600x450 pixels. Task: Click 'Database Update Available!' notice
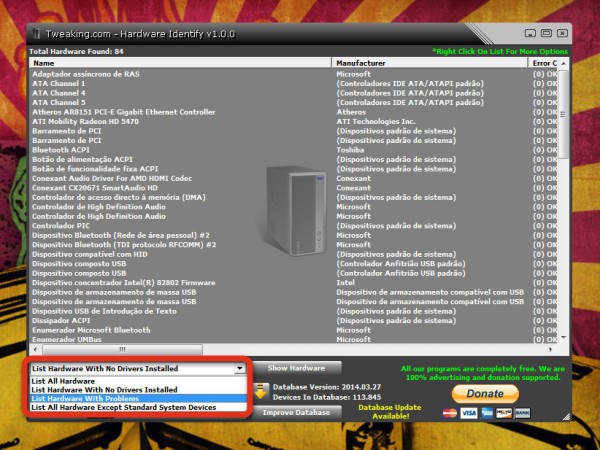(x=390, y=411)
